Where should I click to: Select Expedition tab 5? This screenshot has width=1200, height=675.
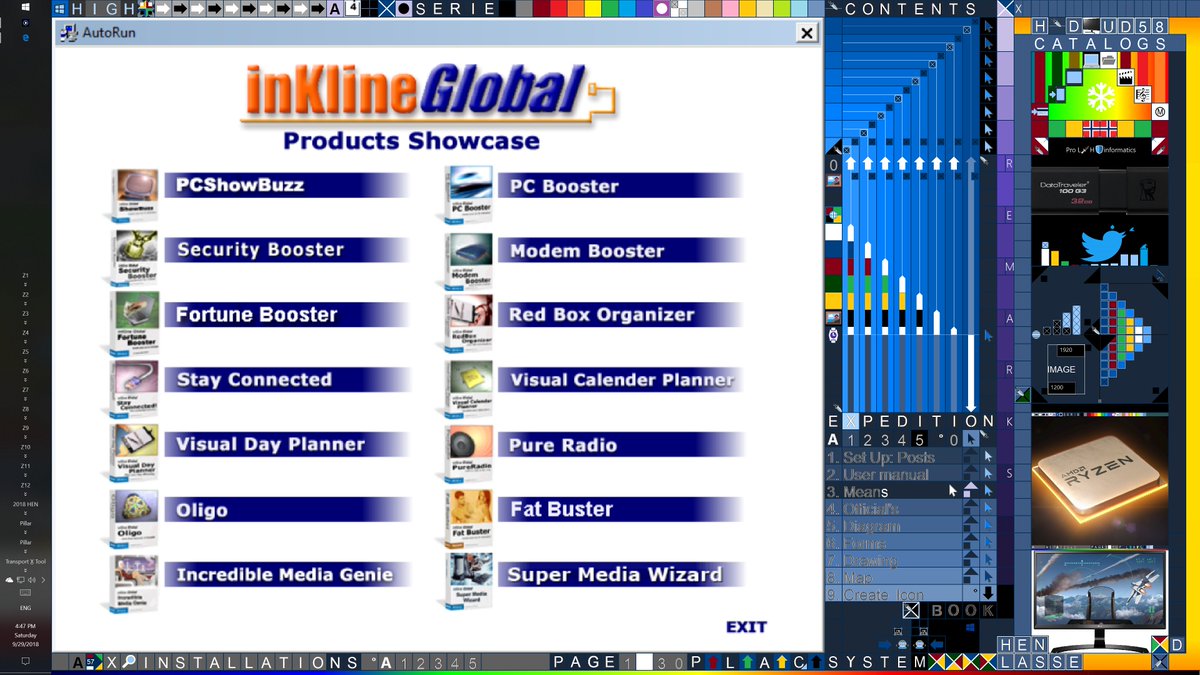920,440
